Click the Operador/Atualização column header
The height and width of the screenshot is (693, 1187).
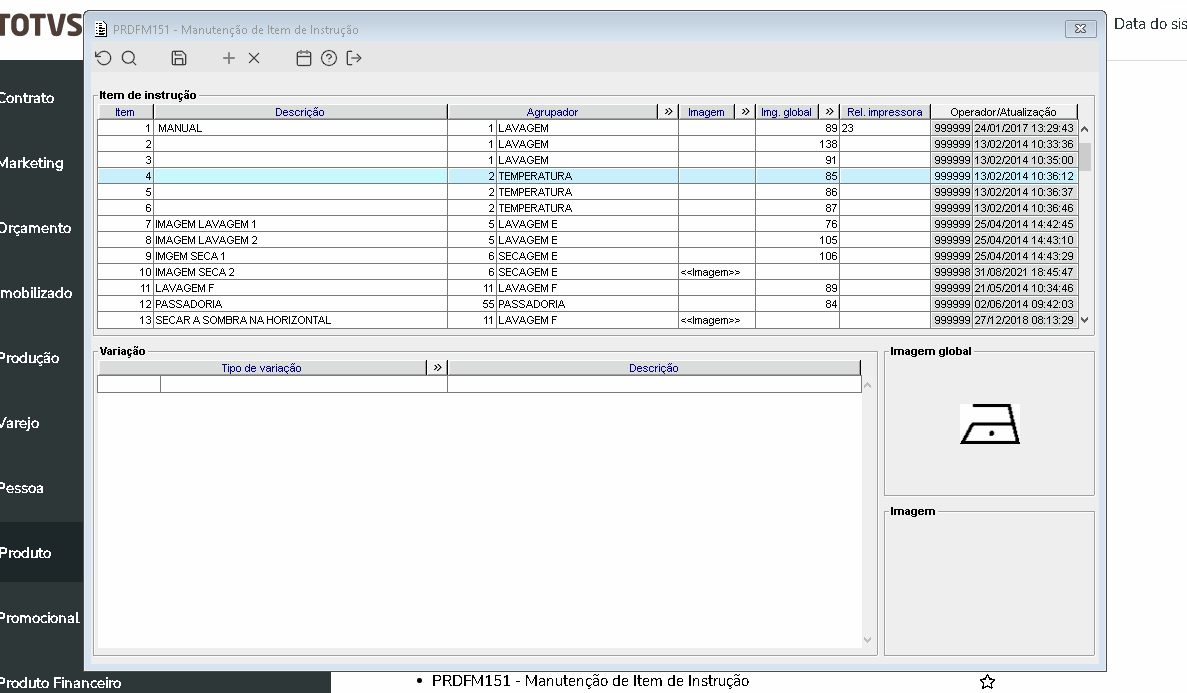(1003, 112)
